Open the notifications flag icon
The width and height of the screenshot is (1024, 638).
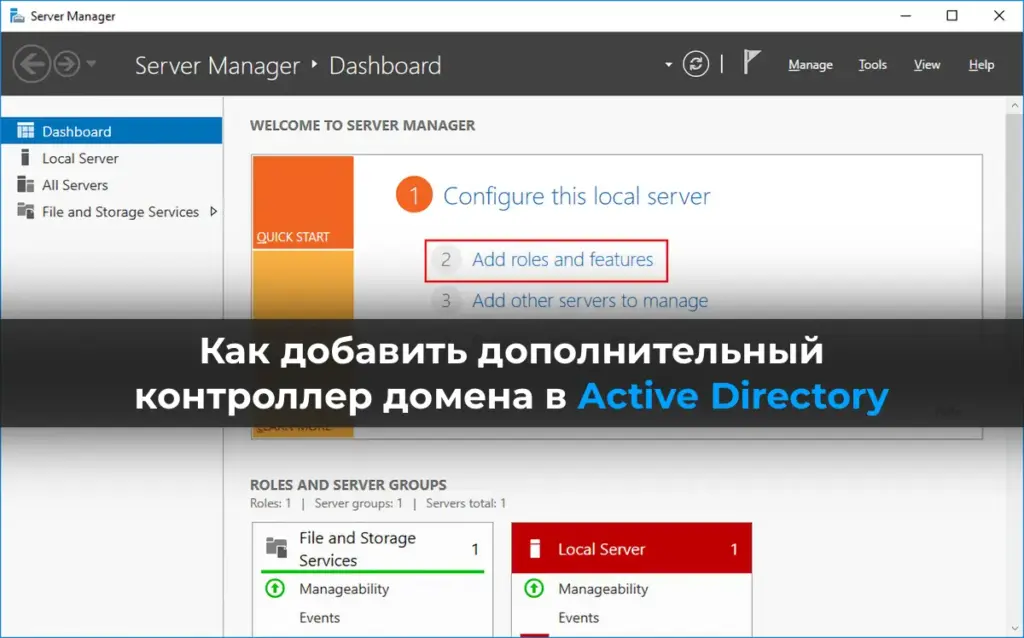click(x=751, y=63)
